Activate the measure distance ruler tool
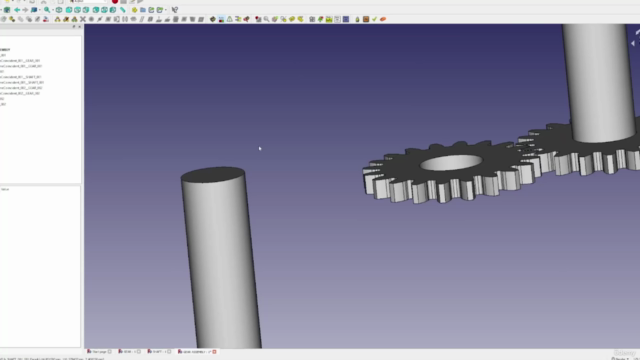 point(122,10)
